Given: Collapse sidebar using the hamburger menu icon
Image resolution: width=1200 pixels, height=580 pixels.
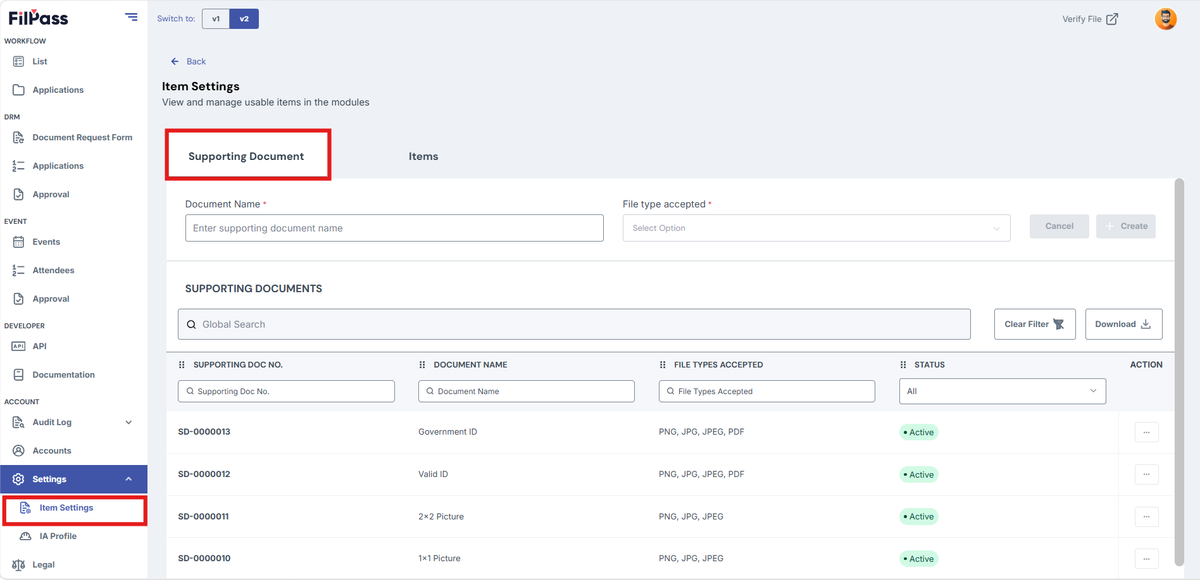Looking at the screenshot, I should pos(132,16).
